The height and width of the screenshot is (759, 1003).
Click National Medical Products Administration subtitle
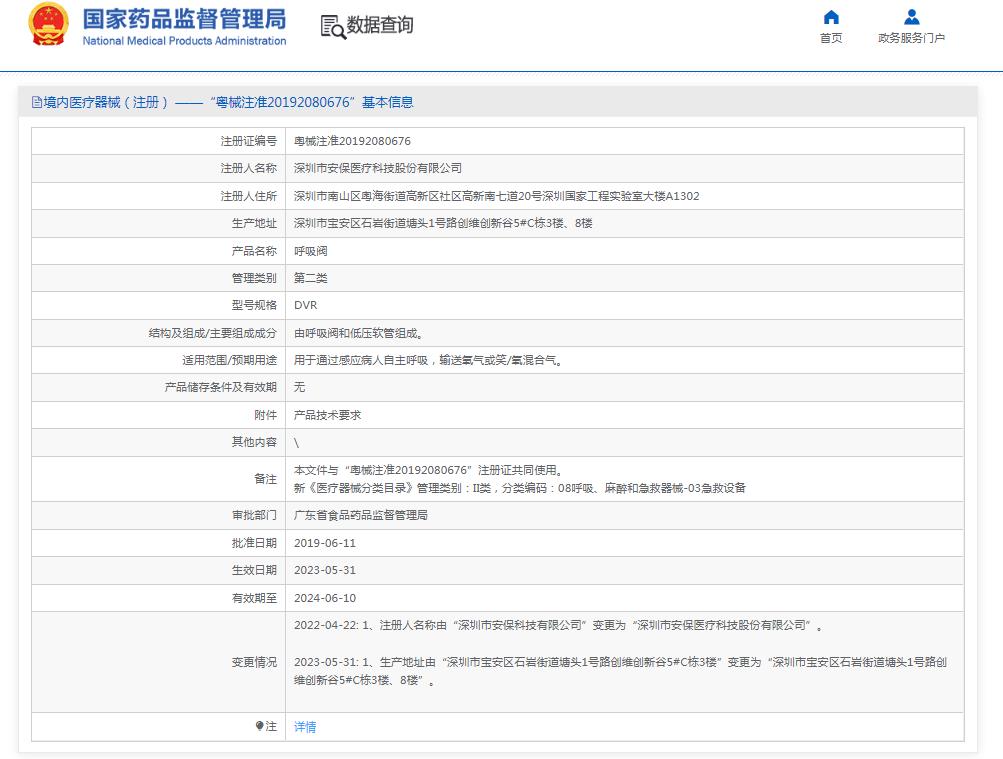coord(184,41)
